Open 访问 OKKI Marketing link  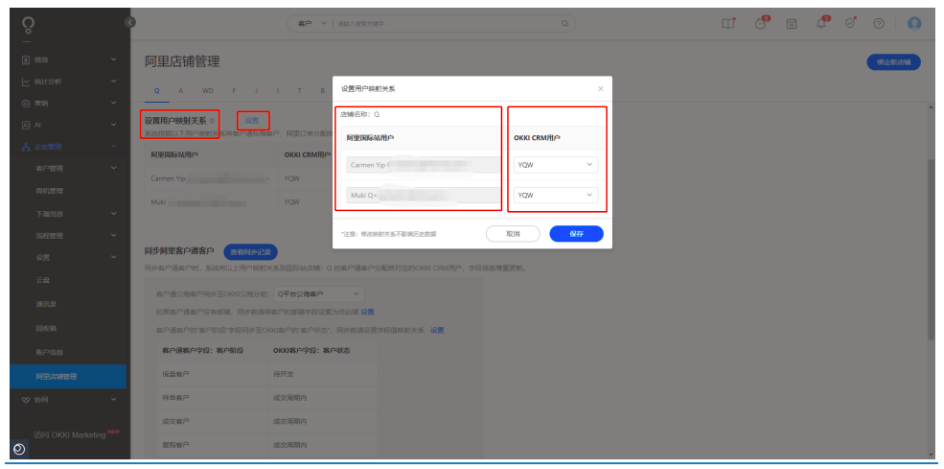tap(70, 435)
